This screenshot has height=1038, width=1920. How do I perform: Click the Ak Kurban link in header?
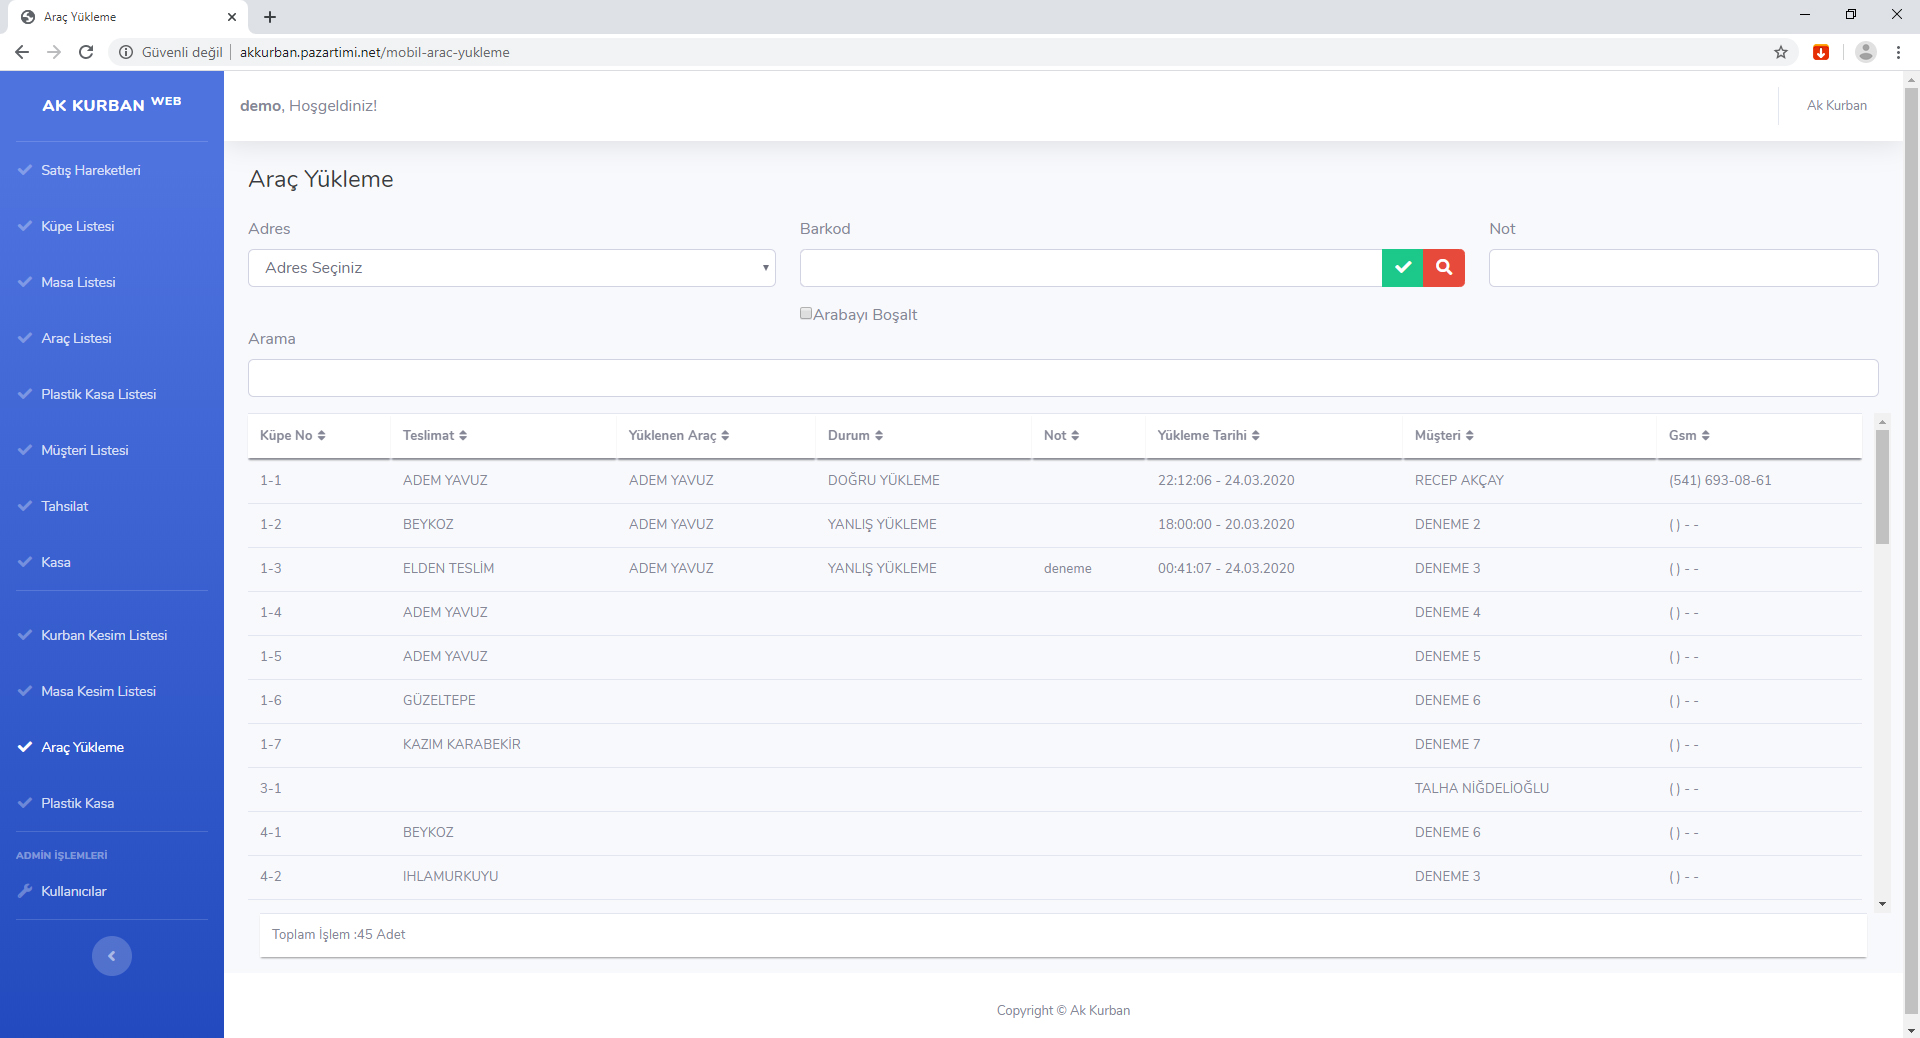[1836, 105]
